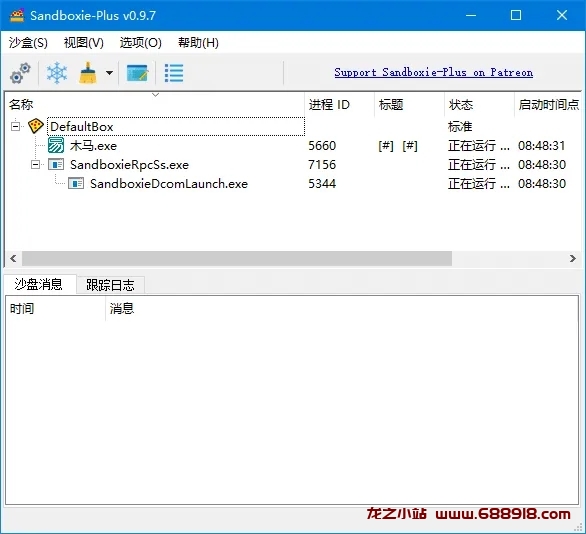Switch to the 跟踪日志 tab
The height and width of the screenshot is (534, 586).
[110, 285]
